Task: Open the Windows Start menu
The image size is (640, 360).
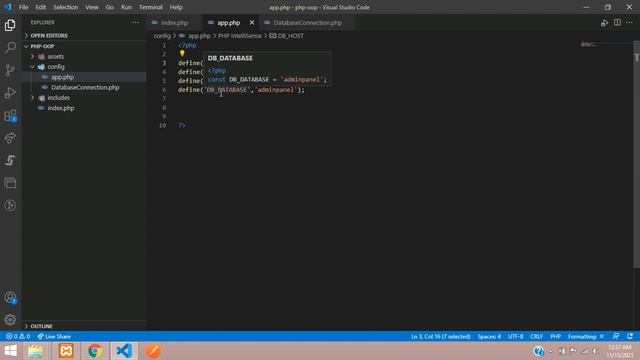Action: tap(11, 351)
